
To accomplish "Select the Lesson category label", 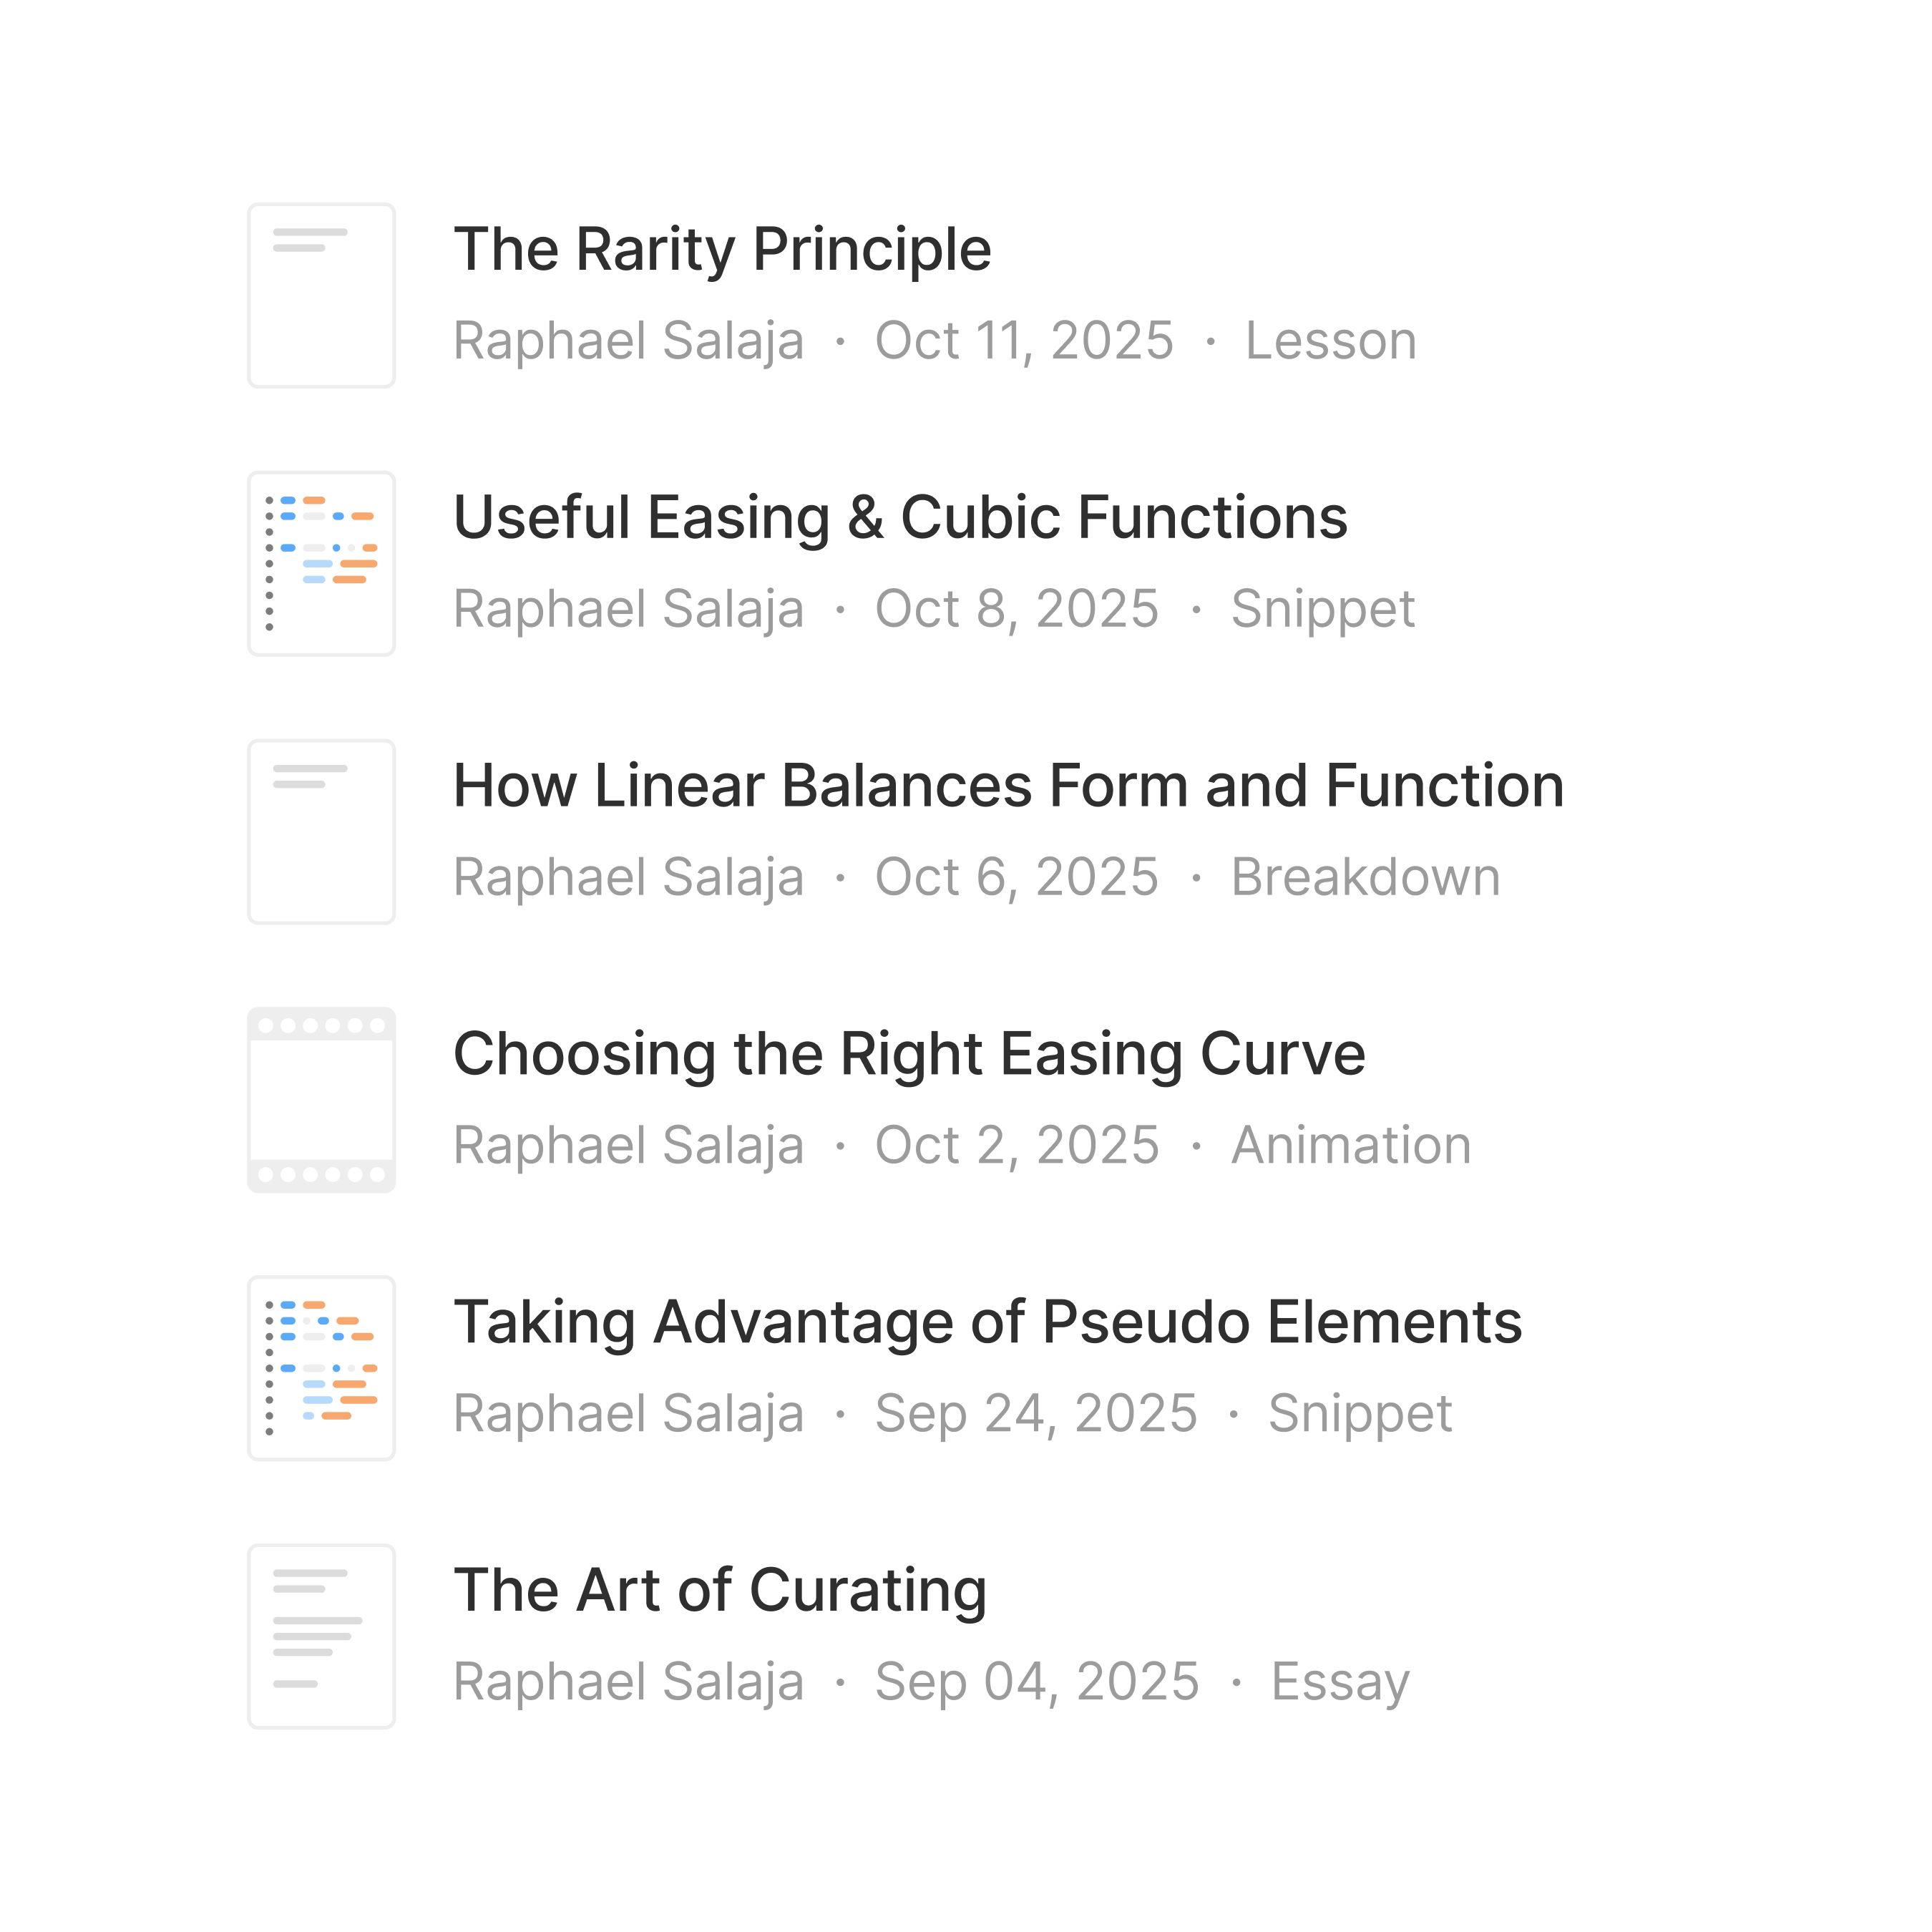I will (1330, 341).
